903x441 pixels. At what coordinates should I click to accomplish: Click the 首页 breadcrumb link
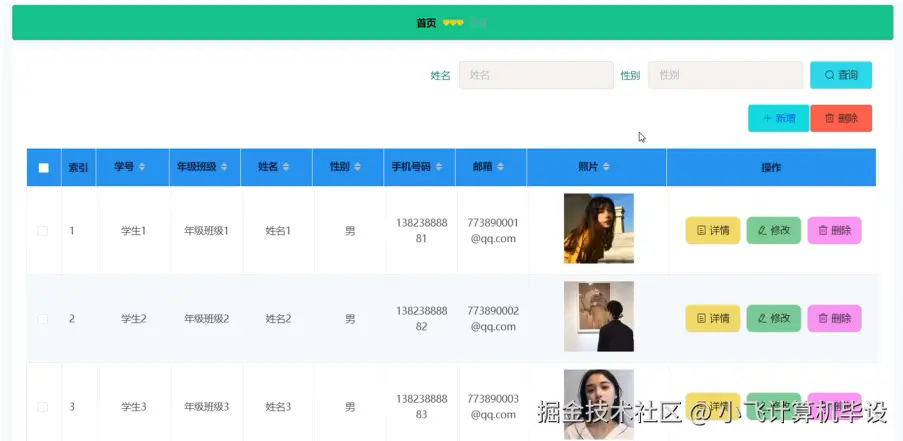426,23
